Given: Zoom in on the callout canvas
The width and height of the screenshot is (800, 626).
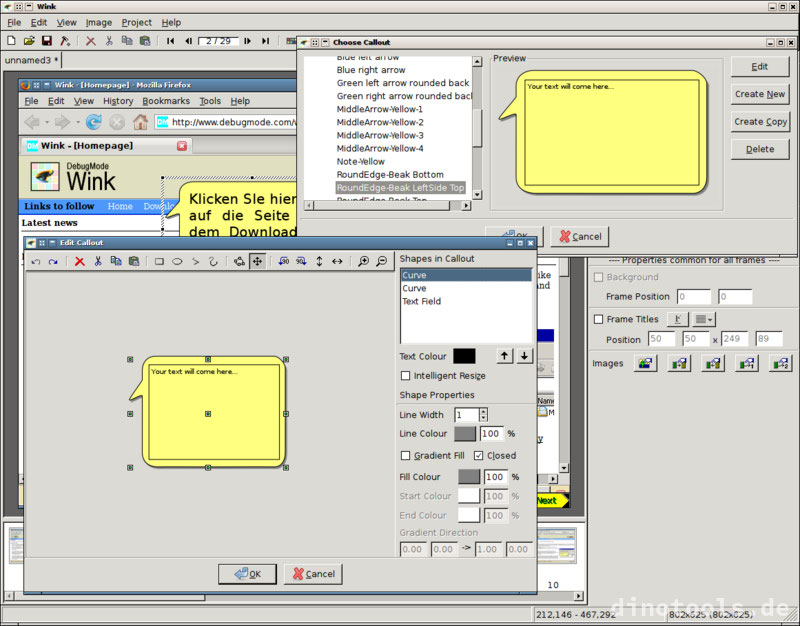Looking at the screenshot, I should coord(363,262).
